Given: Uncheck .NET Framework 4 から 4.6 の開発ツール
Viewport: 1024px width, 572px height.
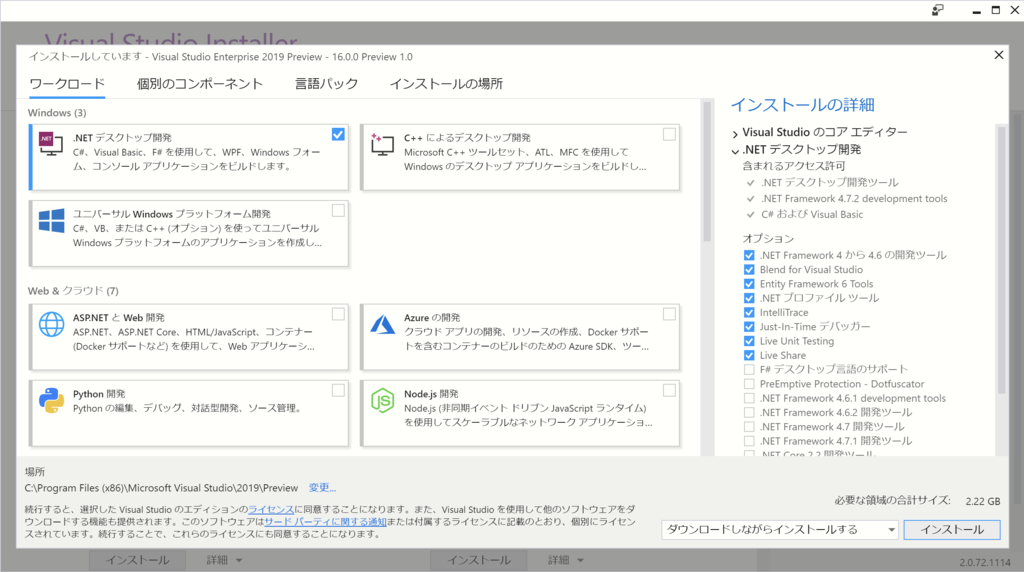Looking at the screenshot, I should click(x=749, y=255).
